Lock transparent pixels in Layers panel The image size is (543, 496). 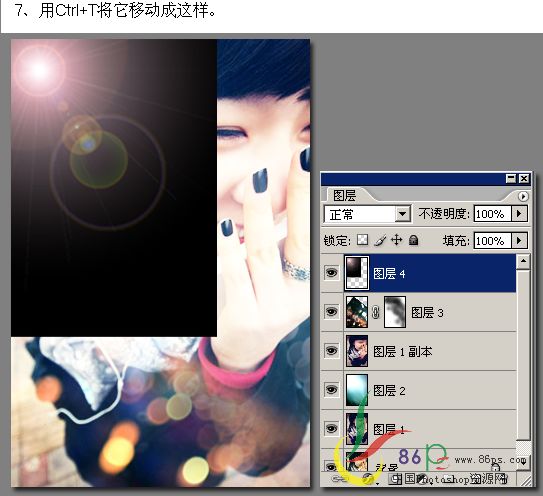[362, 240]
